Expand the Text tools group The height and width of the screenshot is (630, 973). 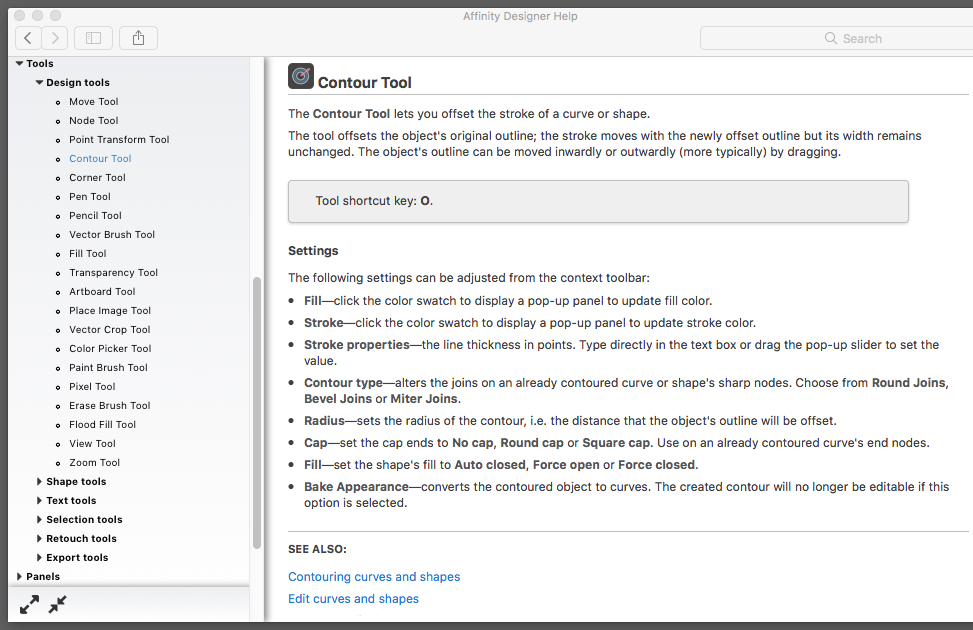pos(39,500)
